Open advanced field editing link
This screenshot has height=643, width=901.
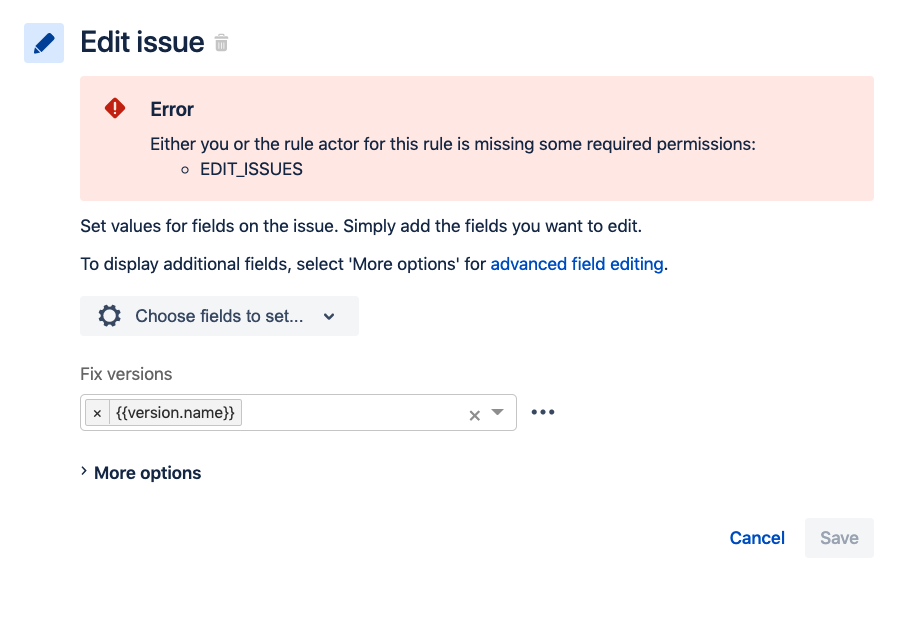click(x=576, y=263)
